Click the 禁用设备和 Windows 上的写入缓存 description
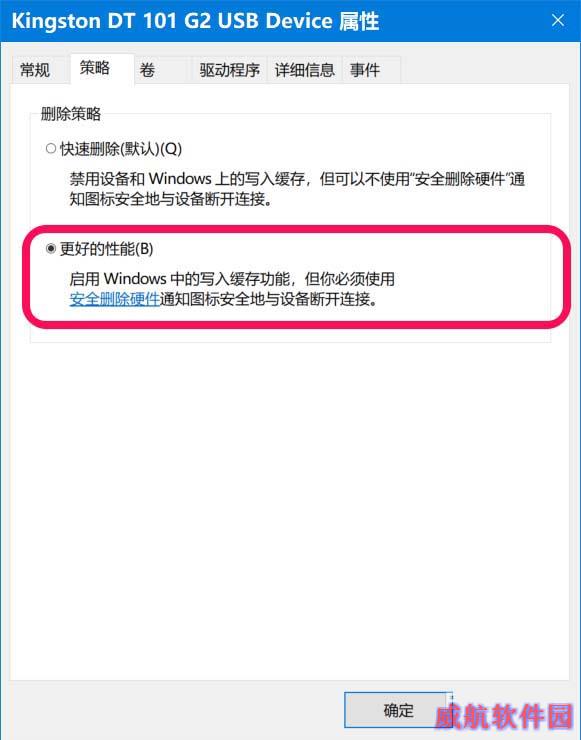The width and height of the screenshot is (581, 740). point(297,189)
